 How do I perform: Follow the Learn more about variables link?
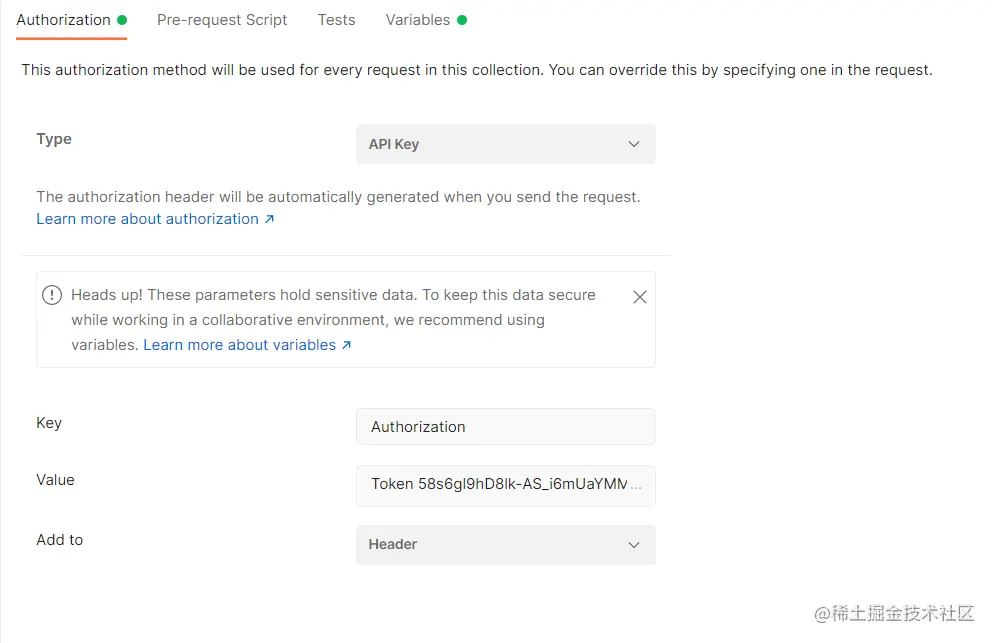[x=239, y=345]
